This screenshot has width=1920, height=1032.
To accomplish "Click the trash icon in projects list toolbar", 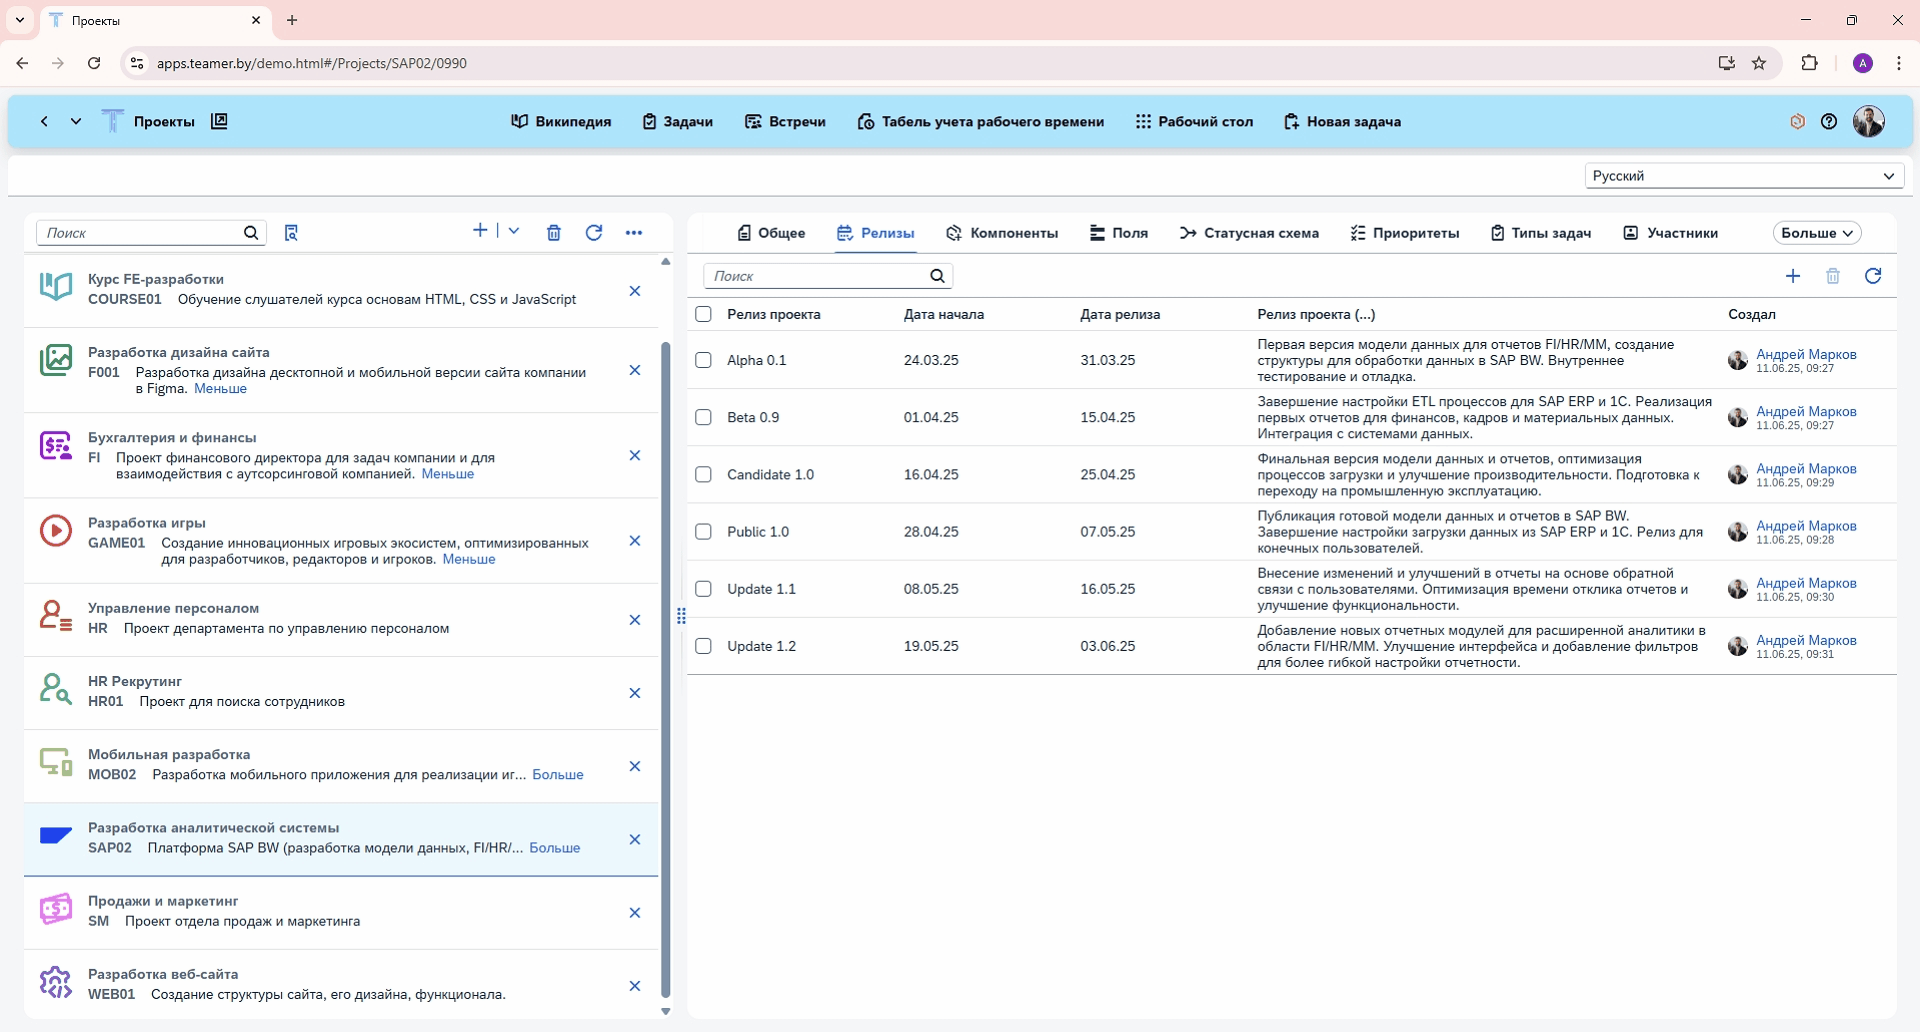I will click(554, 233).
